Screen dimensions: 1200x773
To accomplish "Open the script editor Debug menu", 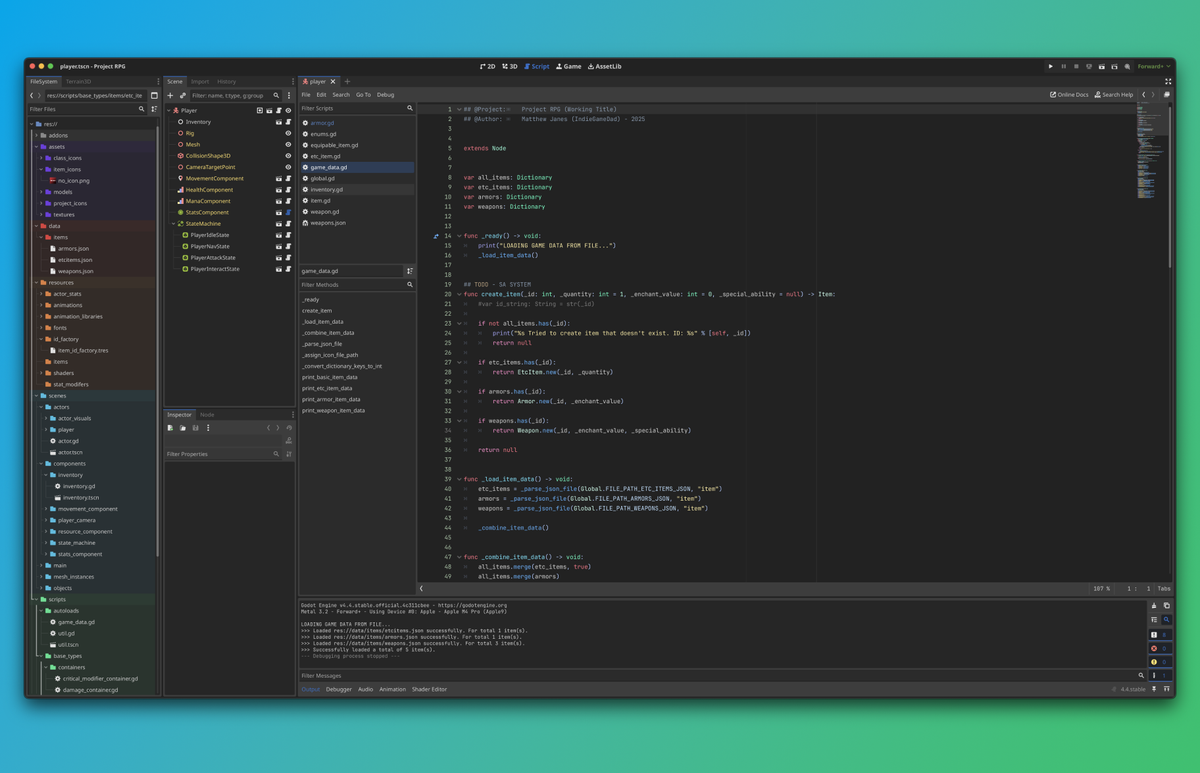I will tap(385, 95).
